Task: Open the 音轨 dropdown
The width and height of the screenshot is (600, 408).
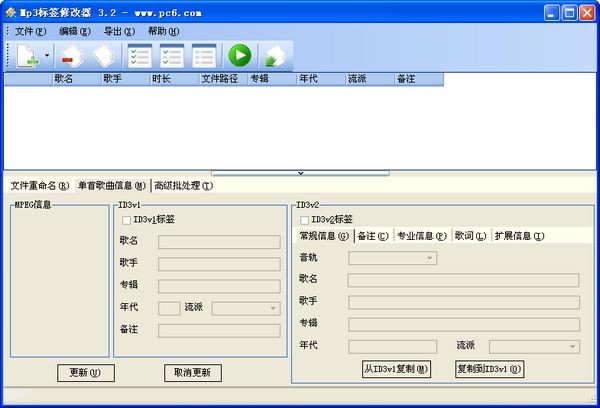Action: [x=392, y=258]
